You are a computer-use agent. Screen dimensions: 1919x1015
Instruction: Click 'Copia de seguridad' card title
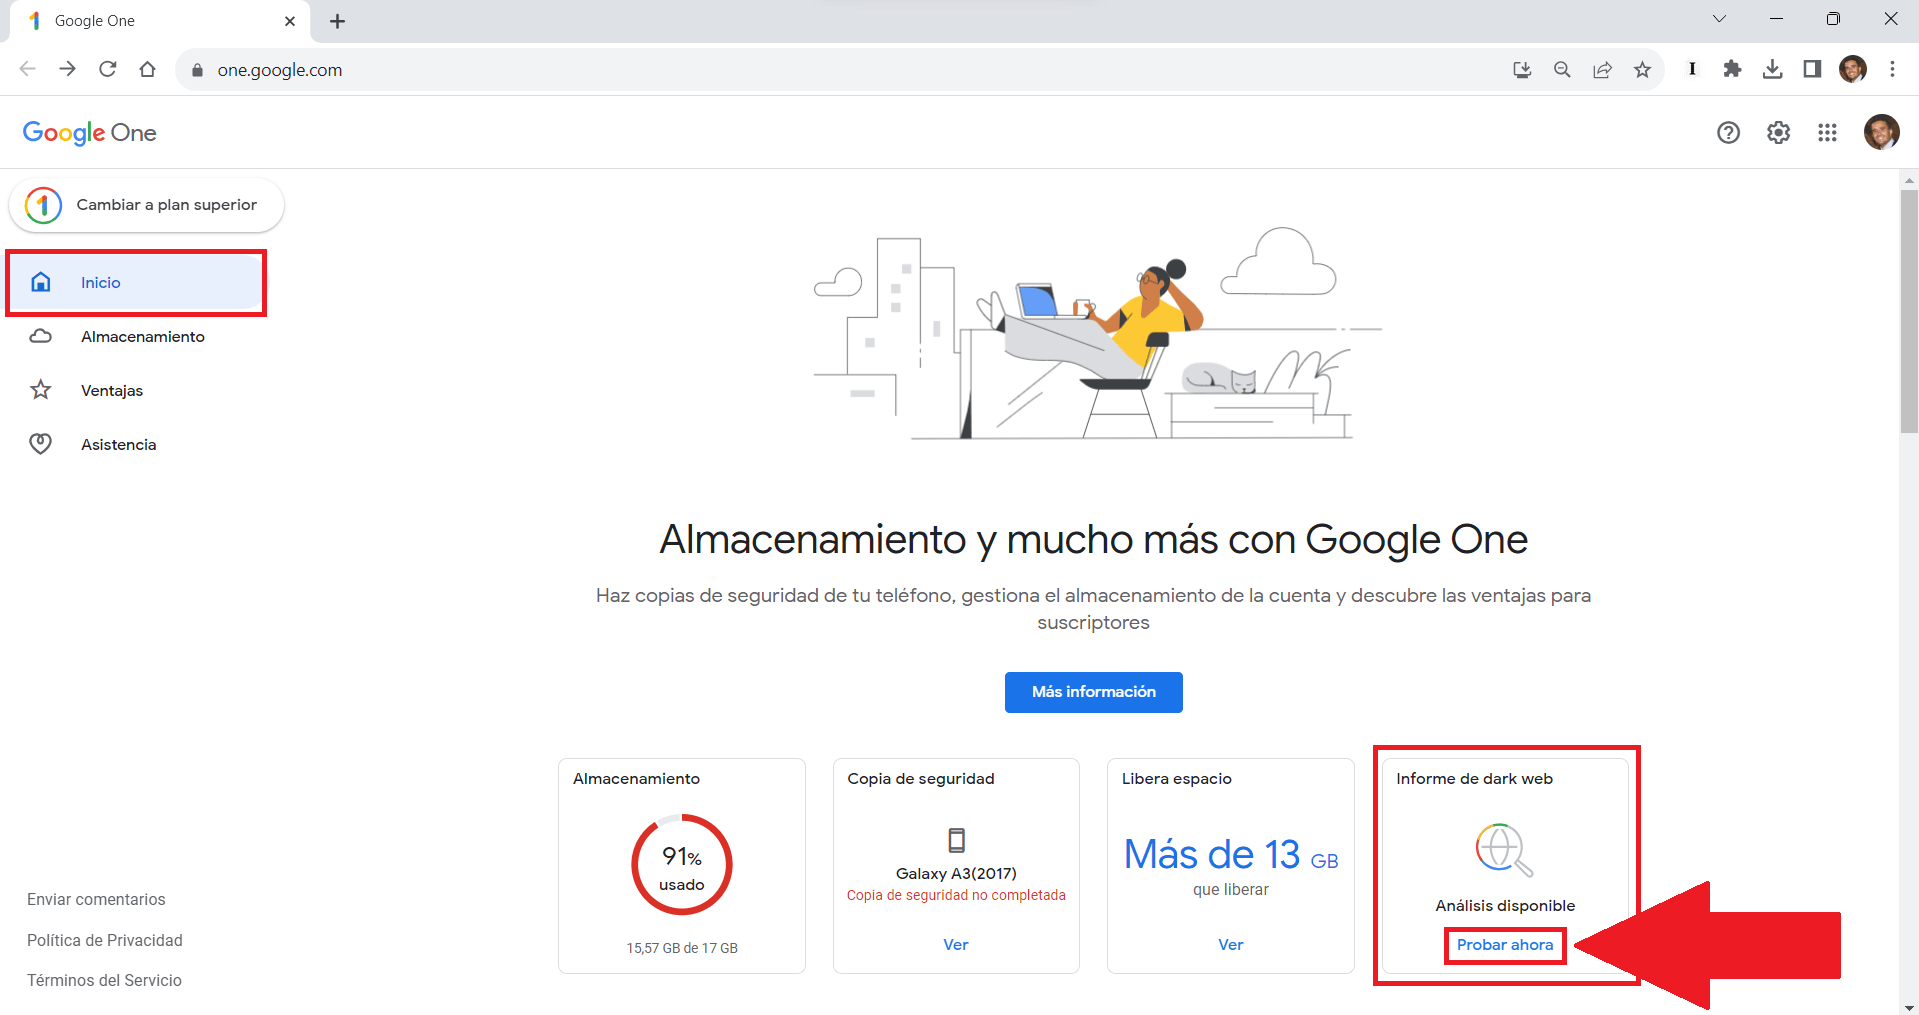[x=920, y=779]
